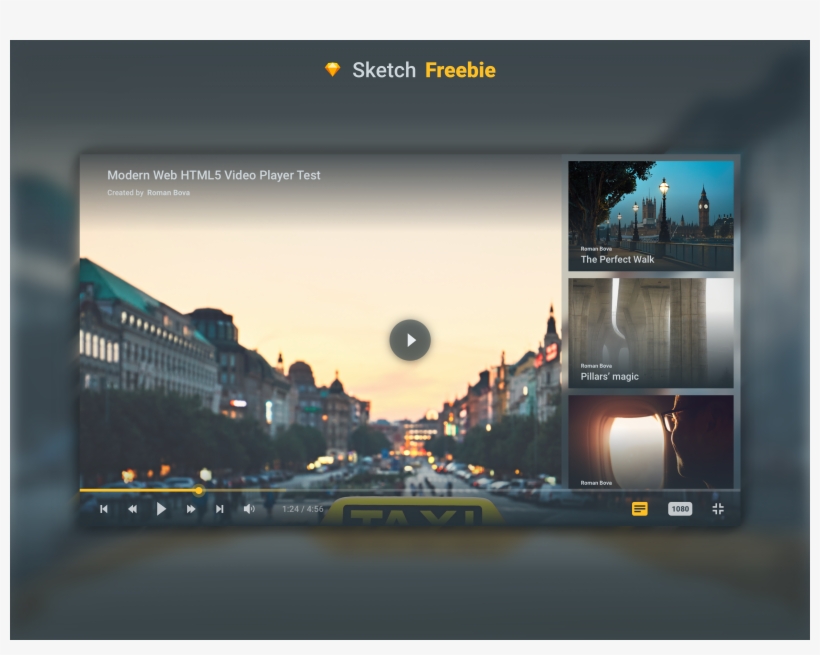Screen dimensions: 820x655
Task: Click the Sketch diamond logo icon
Action: 333,70
